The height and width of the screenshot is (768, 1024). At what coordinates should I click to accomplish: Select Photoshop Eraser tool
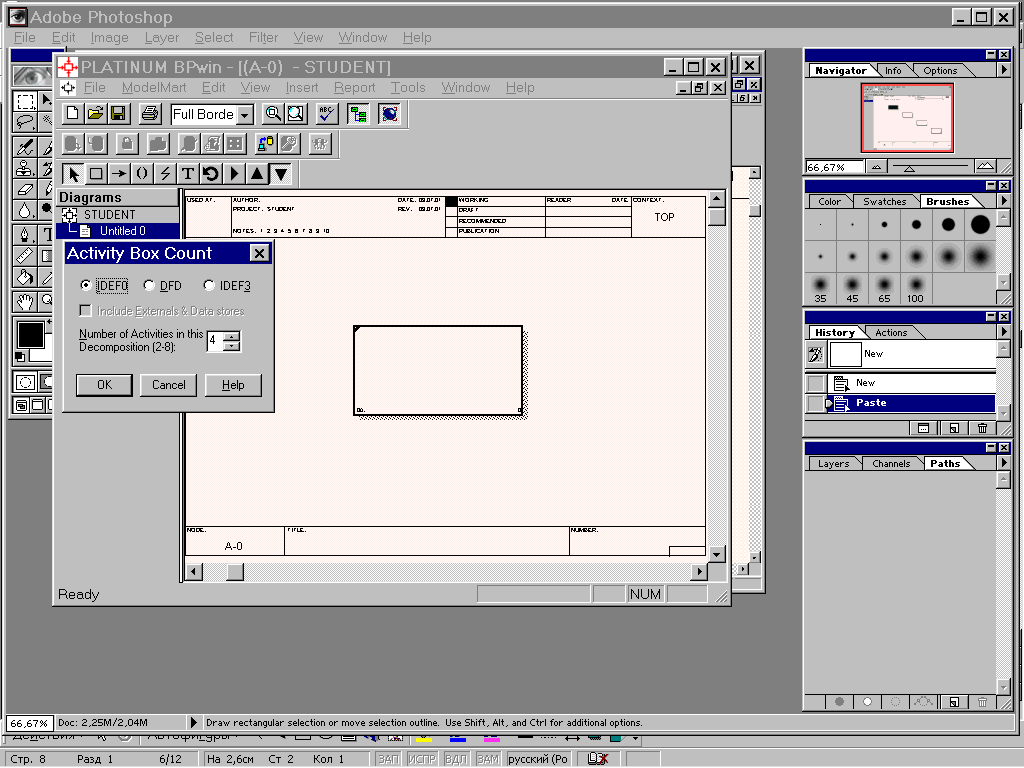tap(25, 189)
